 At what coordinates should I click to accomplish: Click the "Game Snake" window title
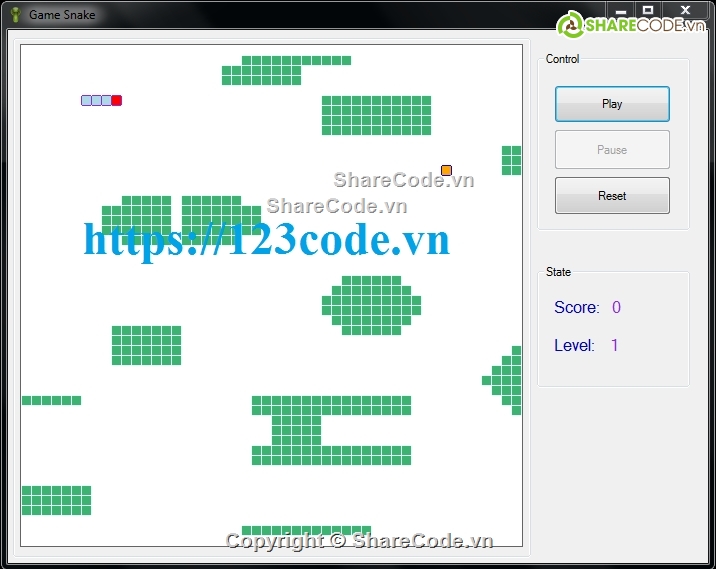click(x=62, y=15)
